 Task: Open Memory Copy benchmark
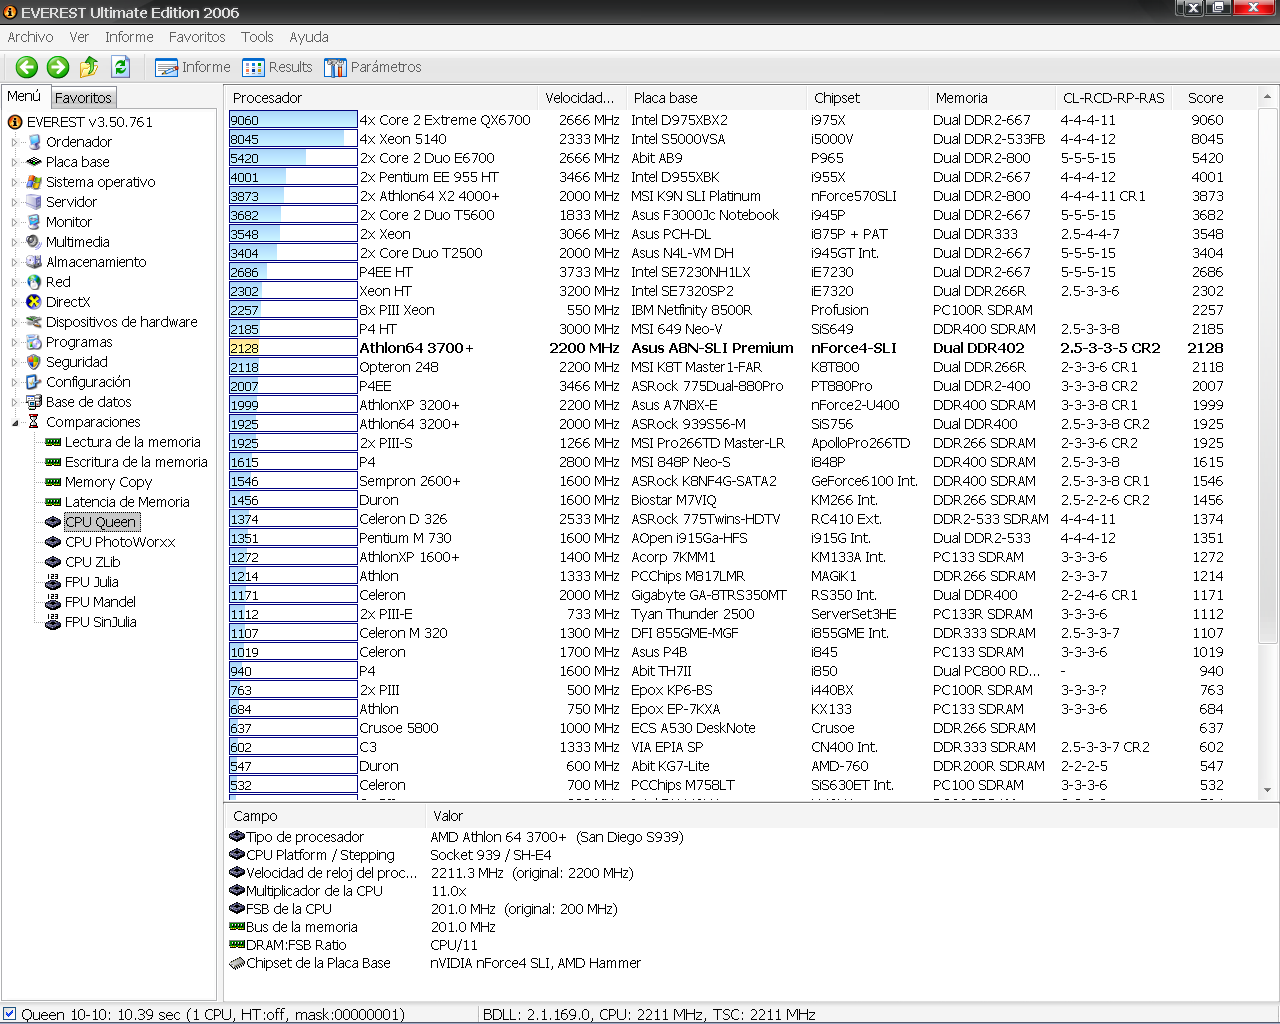point(108,482)
